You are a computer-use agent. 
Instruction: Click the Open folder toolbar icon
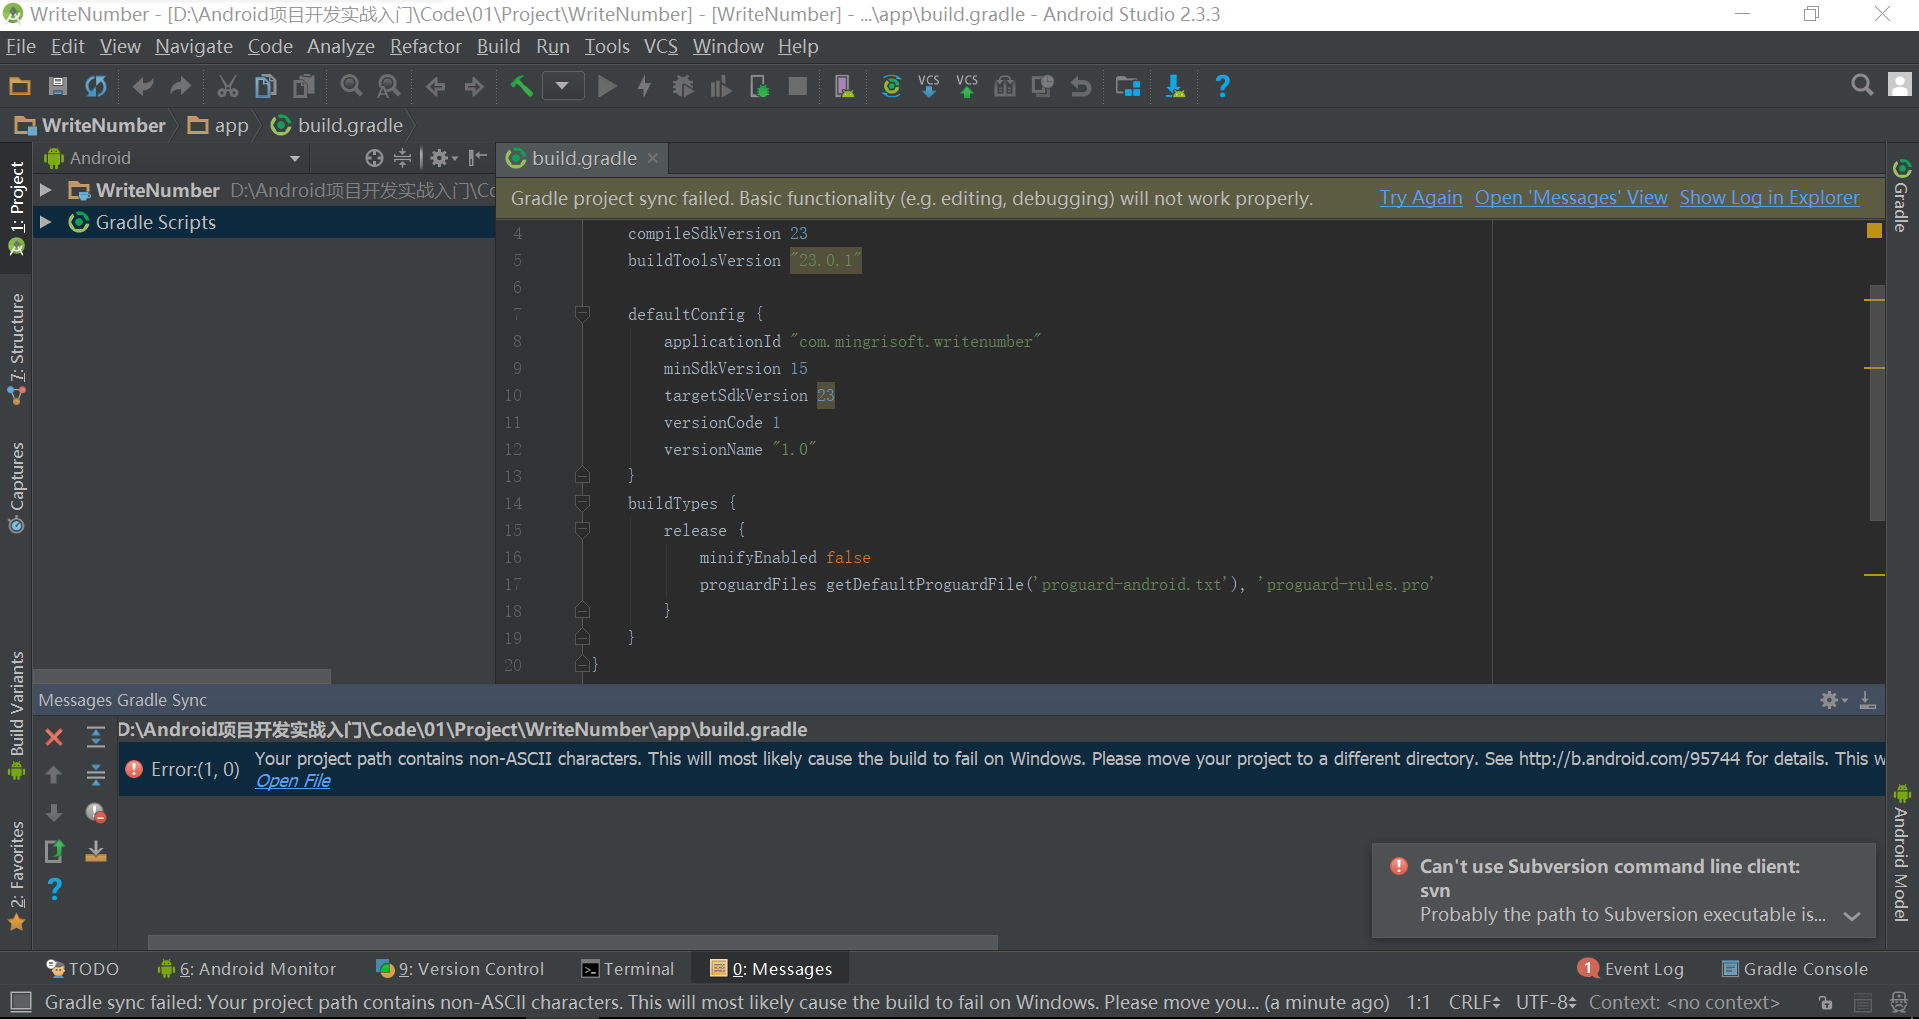coord(20,87)
